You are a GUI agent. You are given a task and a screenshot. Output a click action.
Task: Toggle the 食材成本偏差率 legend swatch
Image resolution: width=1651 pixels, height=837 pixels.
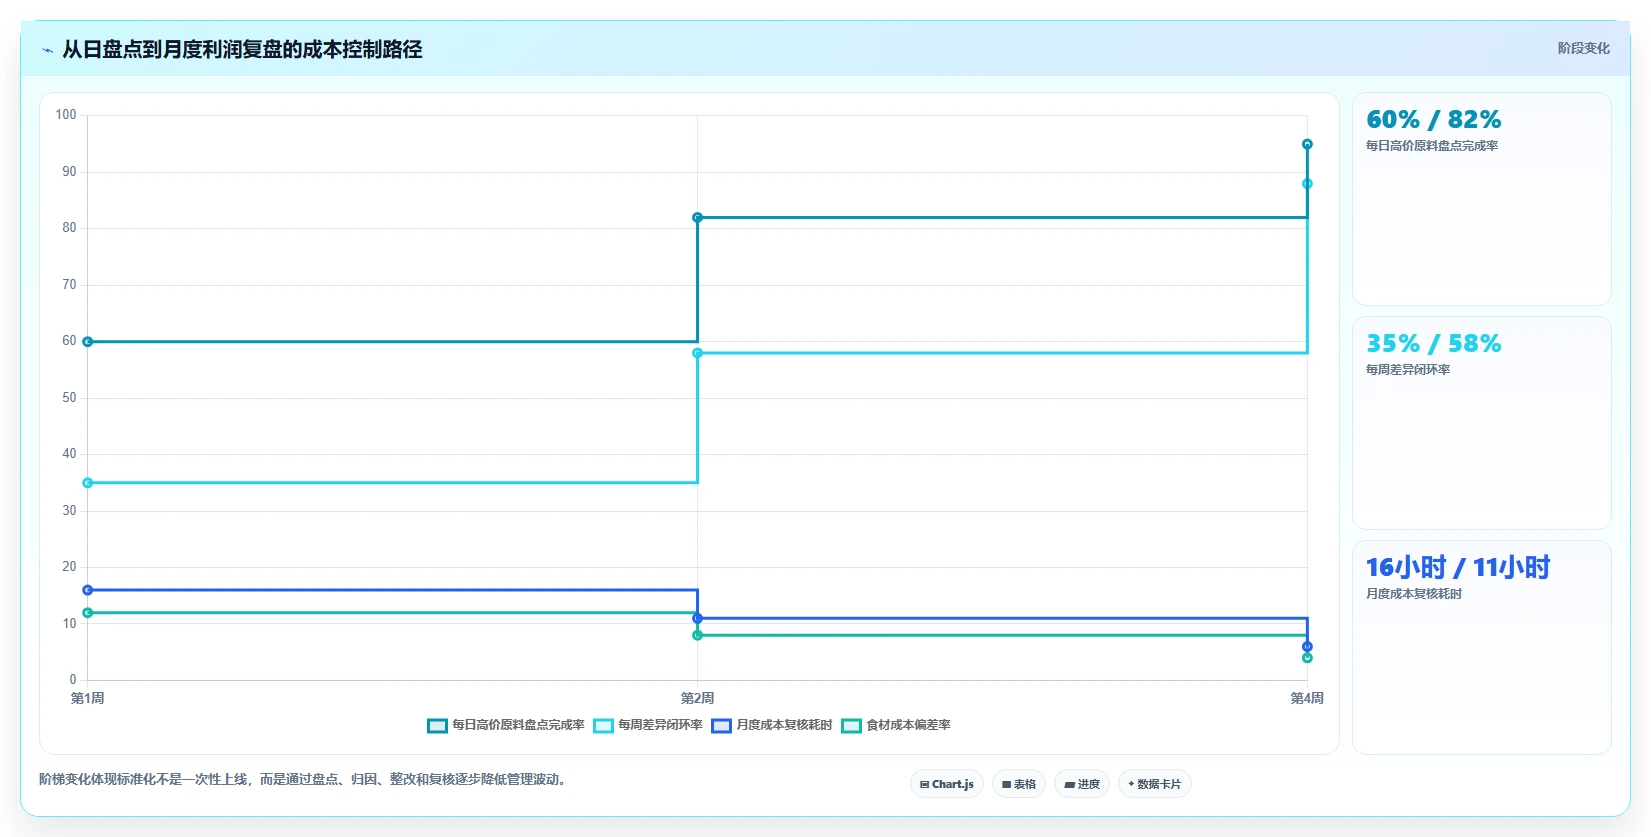[x=852, y=726]
